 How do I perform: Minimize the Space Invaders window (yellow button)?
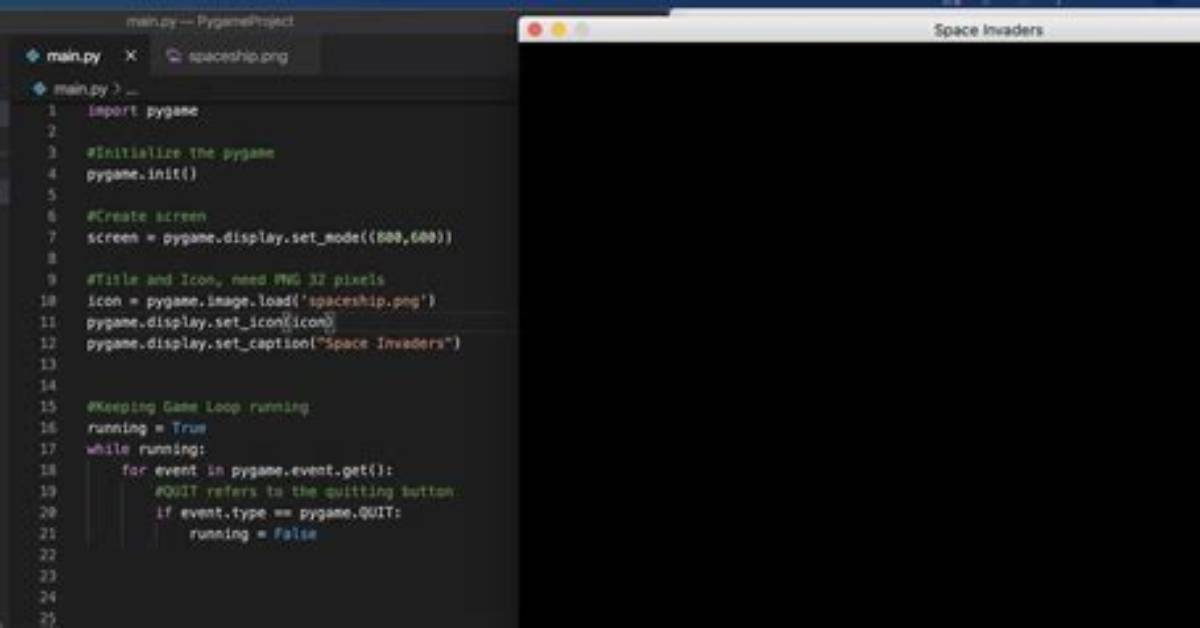(559, 30)
